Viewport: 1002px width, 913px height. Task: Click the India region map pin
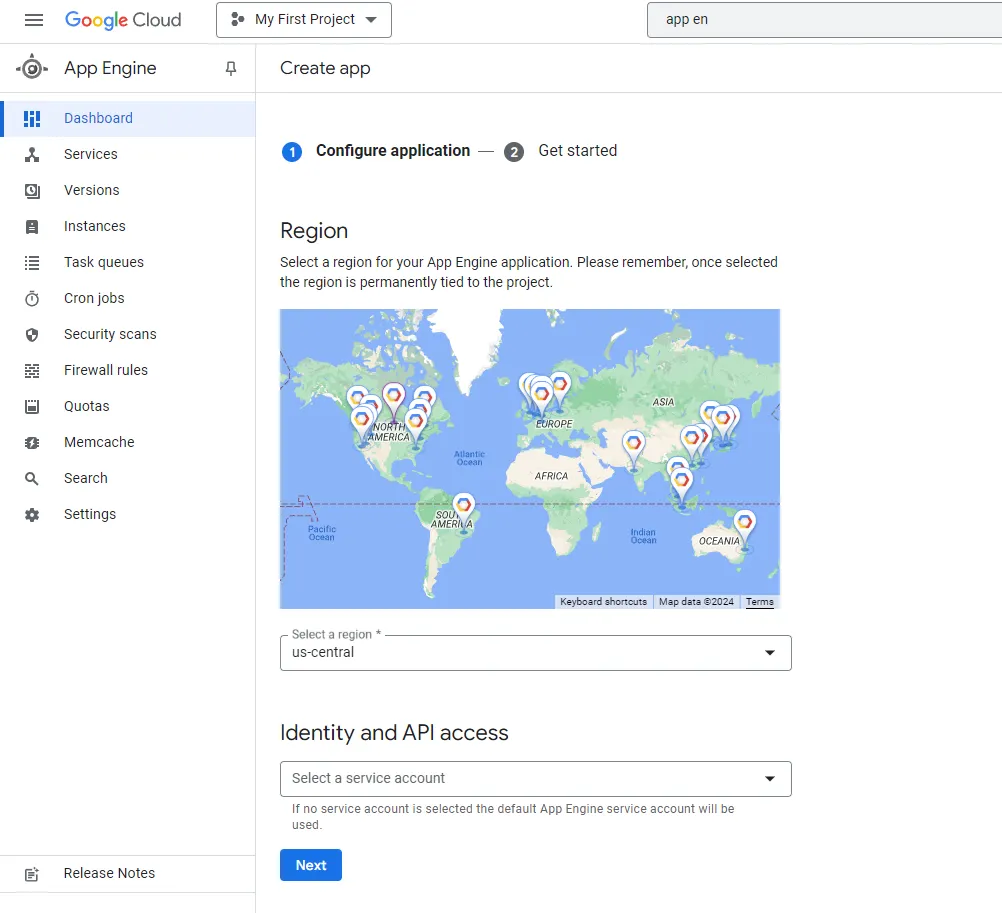coord(633,450)
